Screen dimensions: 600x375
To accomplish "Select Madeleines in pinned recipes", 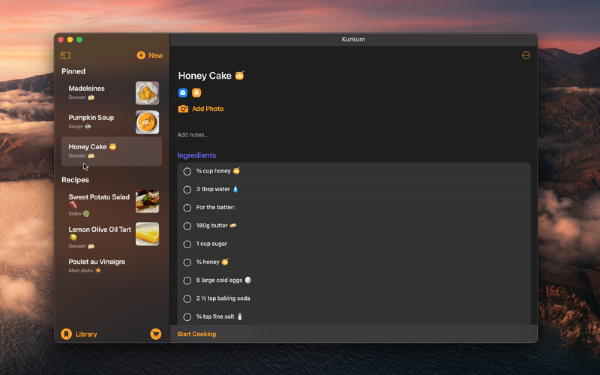I will (x=111, y=93).
